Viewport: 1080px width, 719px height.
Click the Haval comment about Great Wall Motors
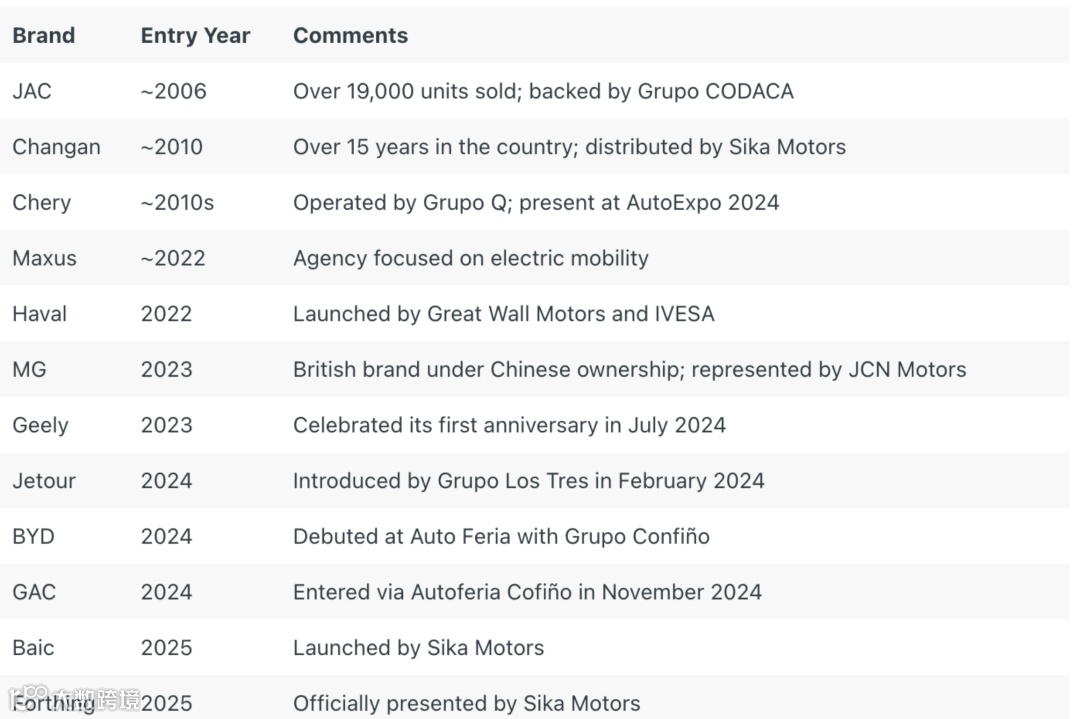[503, 314]
